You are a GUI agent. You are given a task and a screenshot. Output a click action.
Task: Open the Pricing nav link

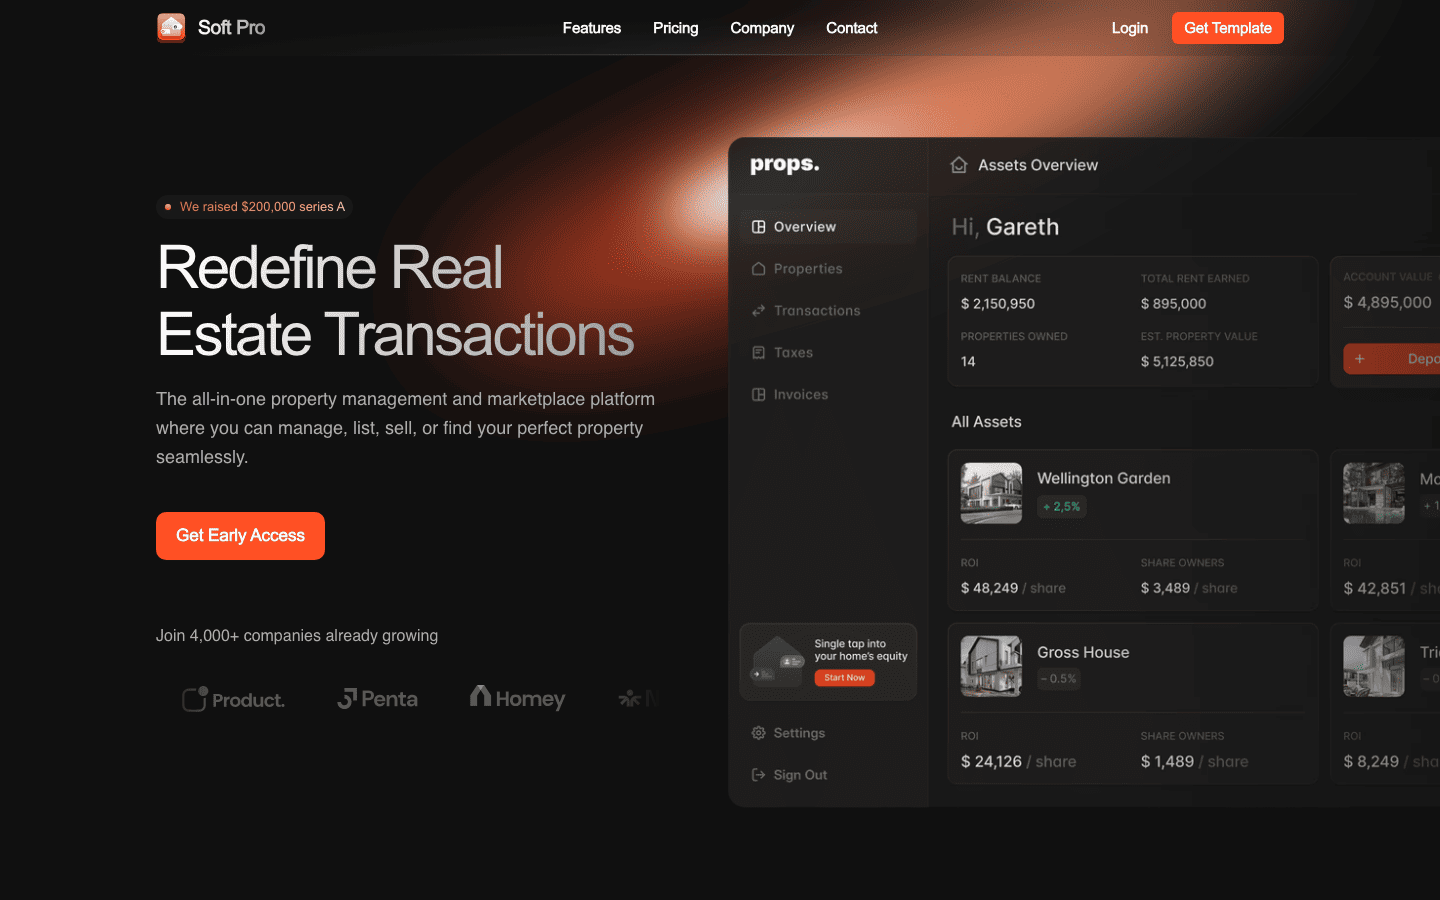[x=675, y=28]
